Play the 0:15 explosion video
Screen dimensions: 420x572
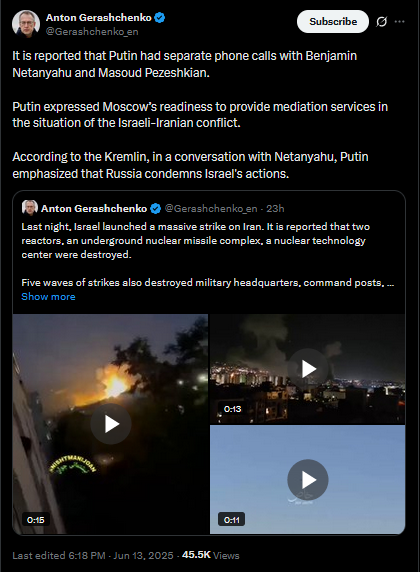pyautogui.click(x=111, y=424)
